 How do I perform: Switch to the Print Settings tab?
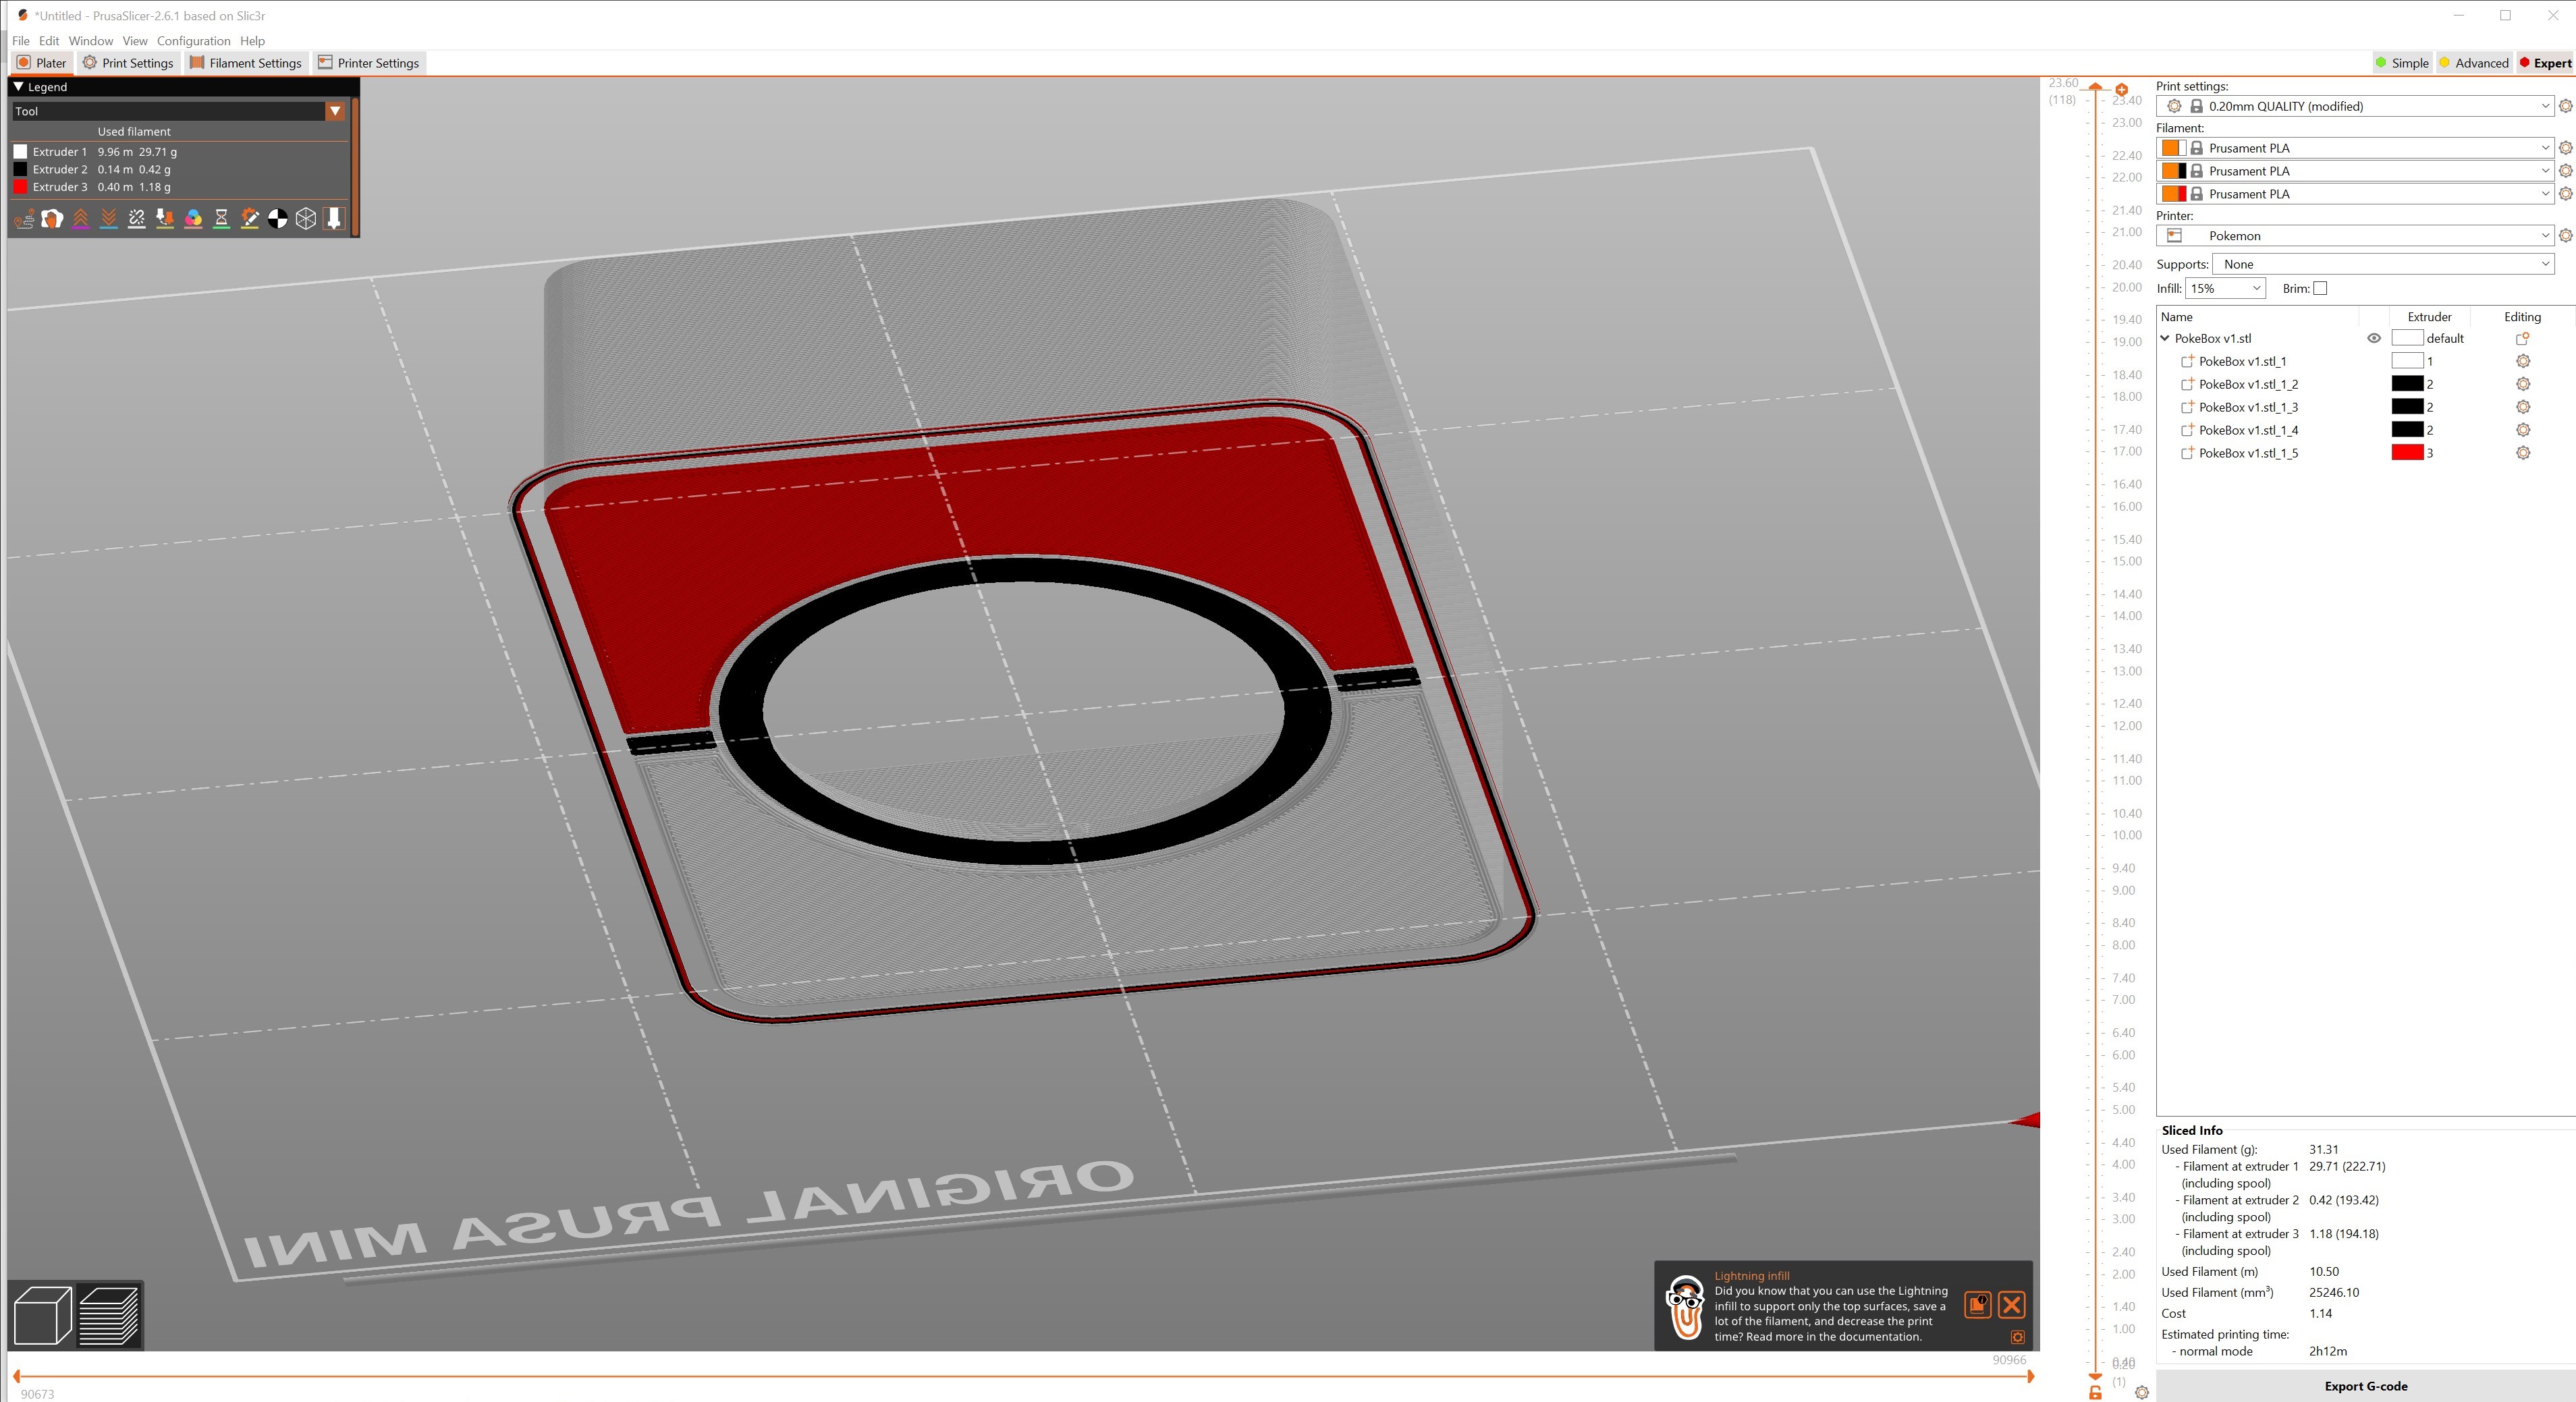pos(128,63)
